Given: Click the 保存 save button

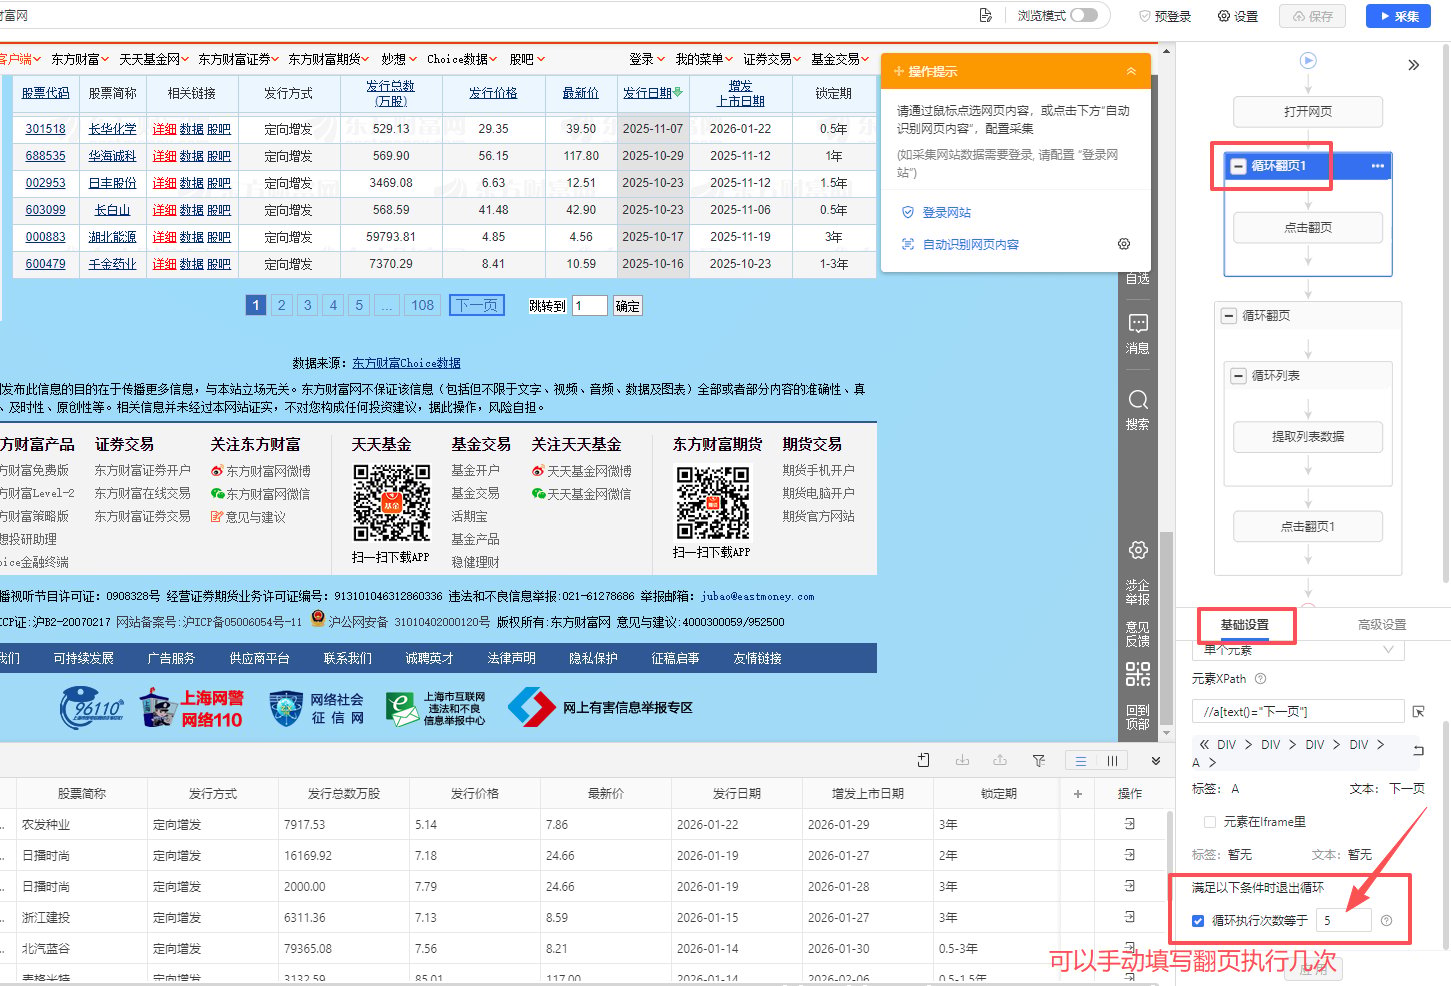Looking at the screenshot, I should coord(1313,16).
